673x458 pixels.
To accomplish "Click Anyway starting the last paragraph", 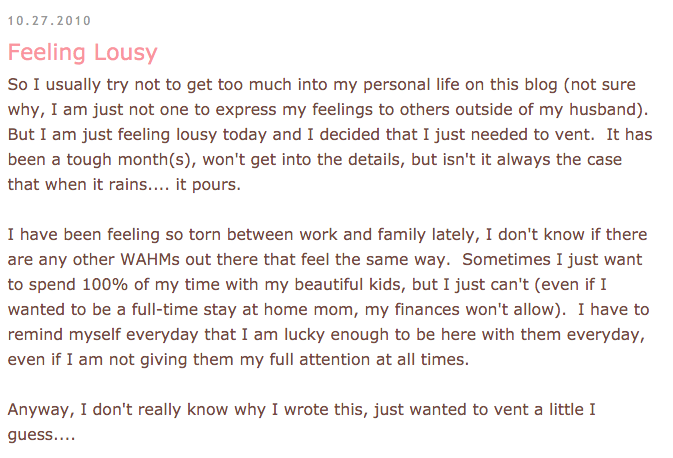I will pyautogui.click(x=38, y=410).
